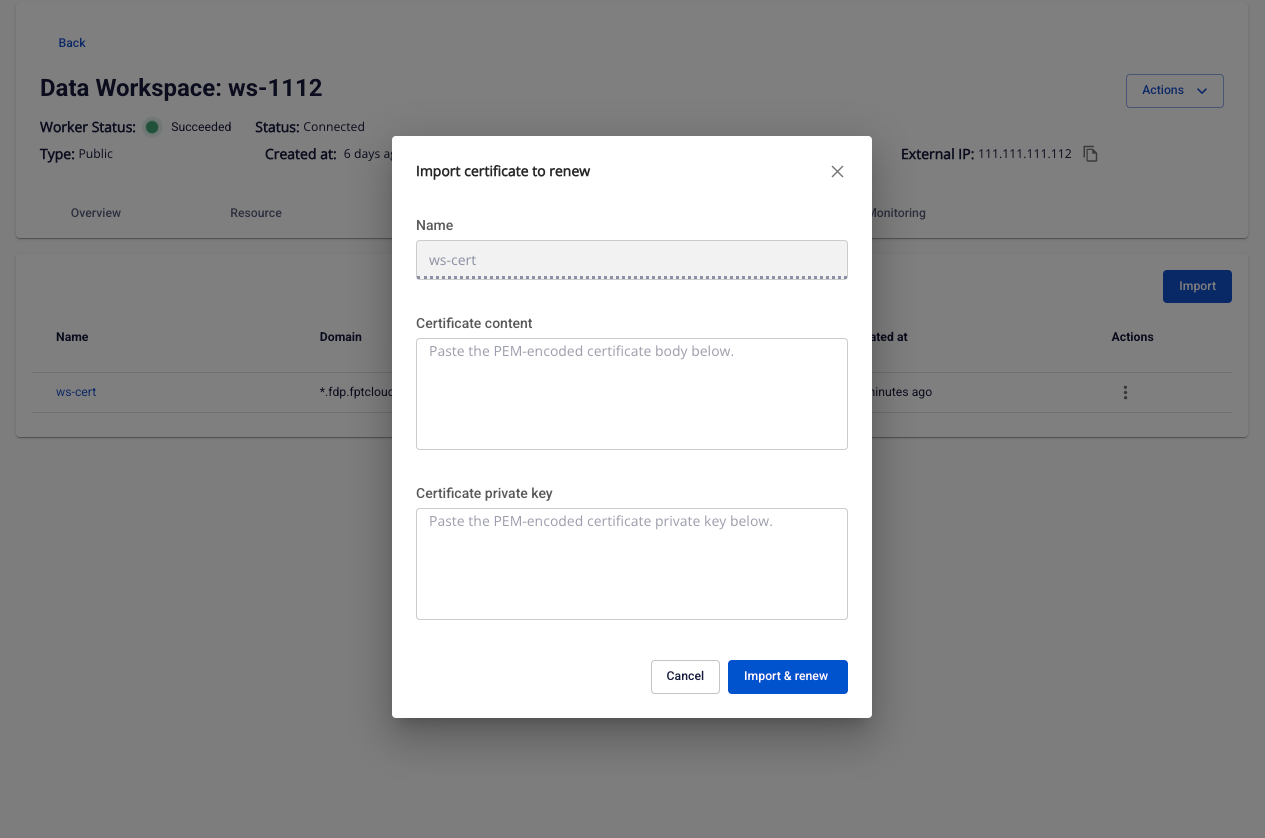The image size is (1265, 838).
Task: Cancel the certificate import
Action: 685,677
